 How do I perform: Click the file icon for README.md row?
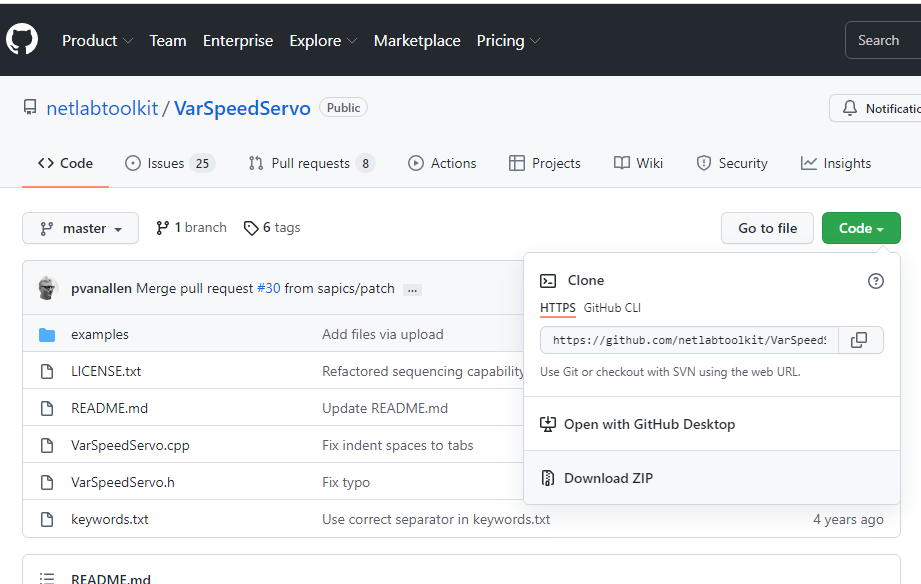click(47, 408)
